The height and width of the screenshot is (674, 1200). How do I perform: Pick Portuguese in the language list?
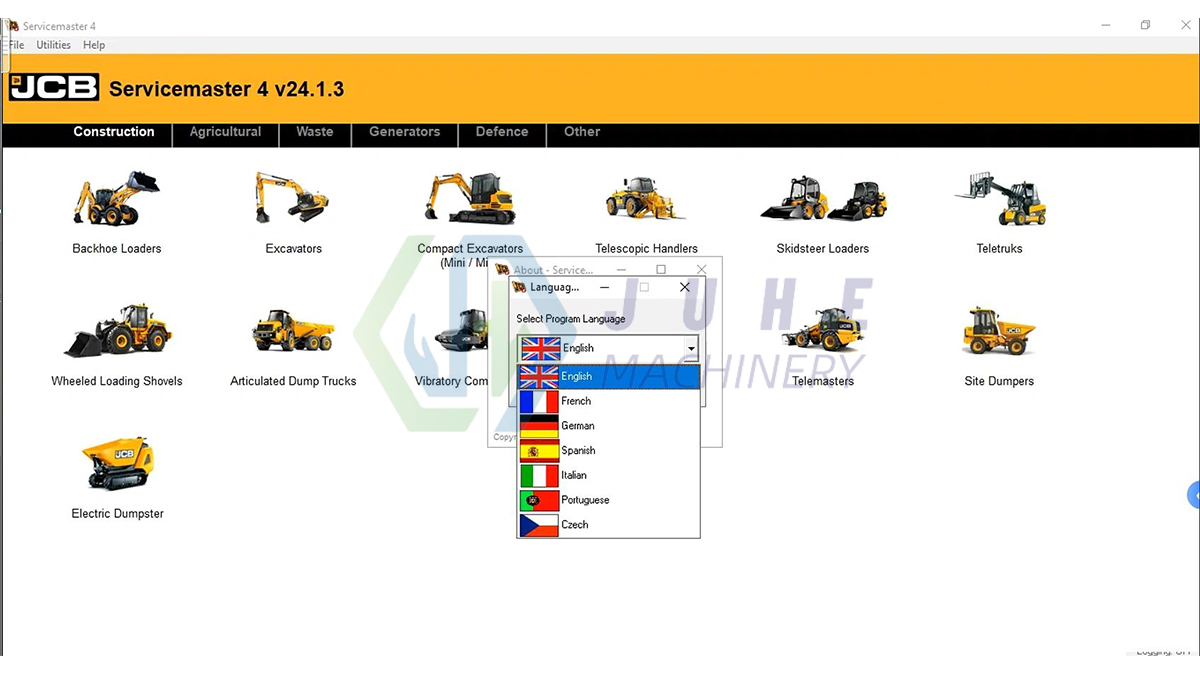coord(608,500)
